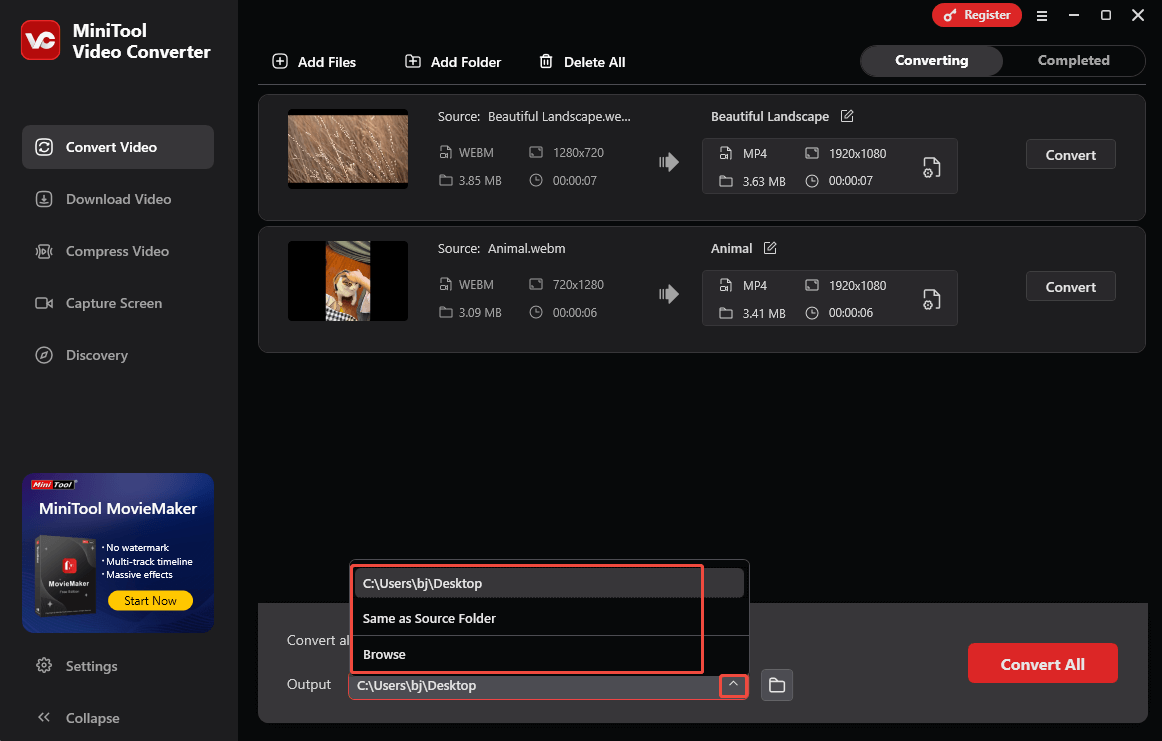Screen dimensions: 1162x741
Task: Click Delete All to clear the list
Action: coord(582,62)
